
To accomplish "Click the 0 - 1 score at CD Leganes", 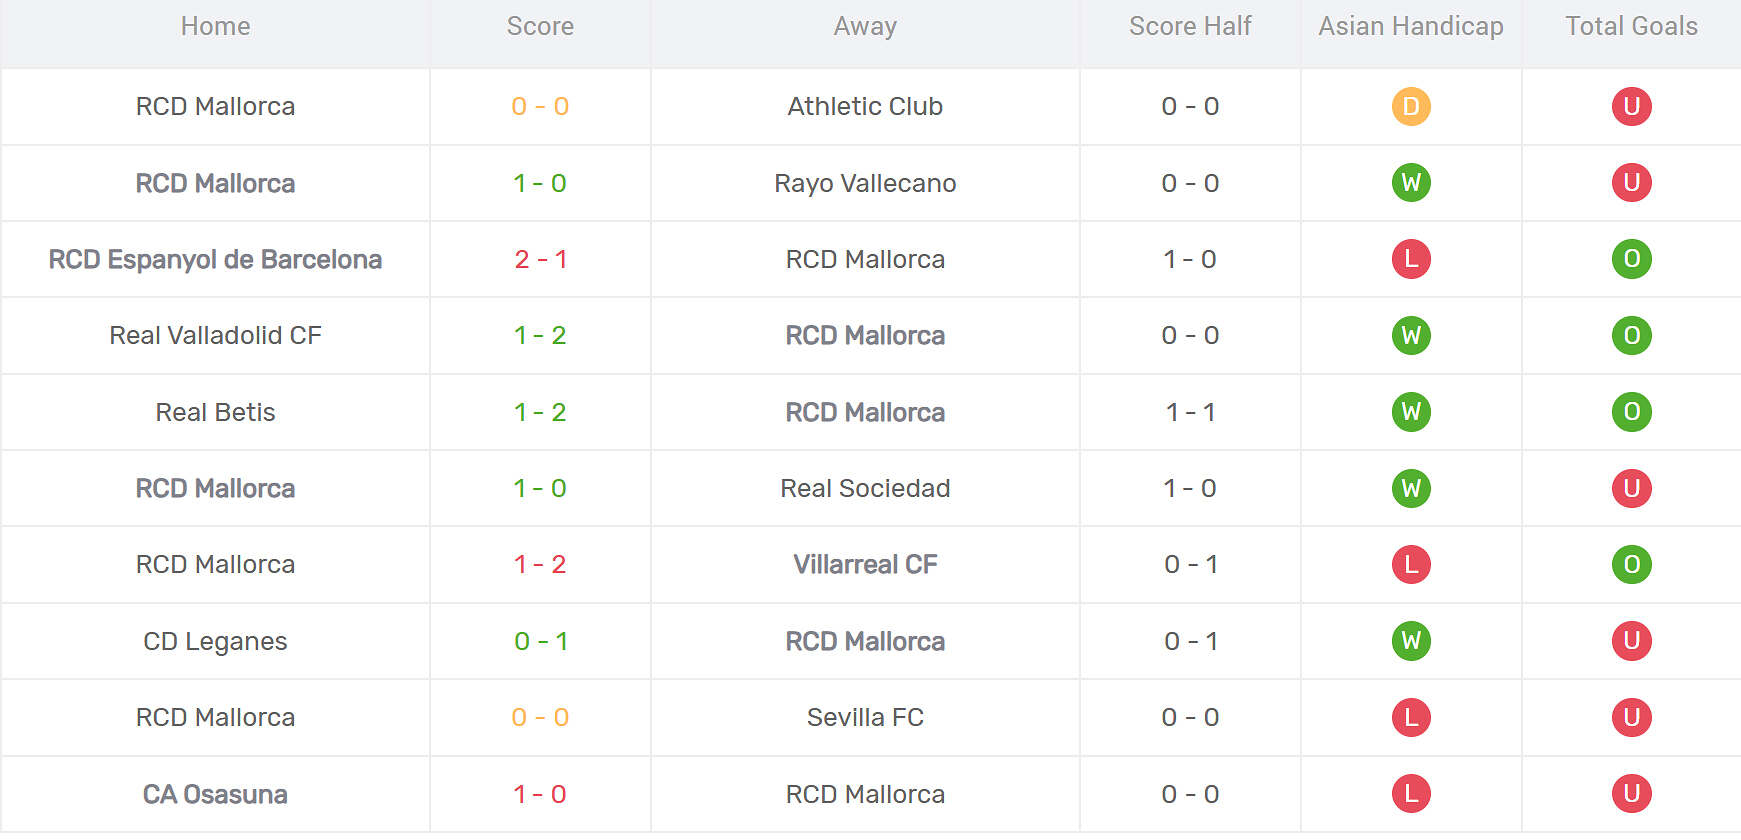I will click(540, 641).
